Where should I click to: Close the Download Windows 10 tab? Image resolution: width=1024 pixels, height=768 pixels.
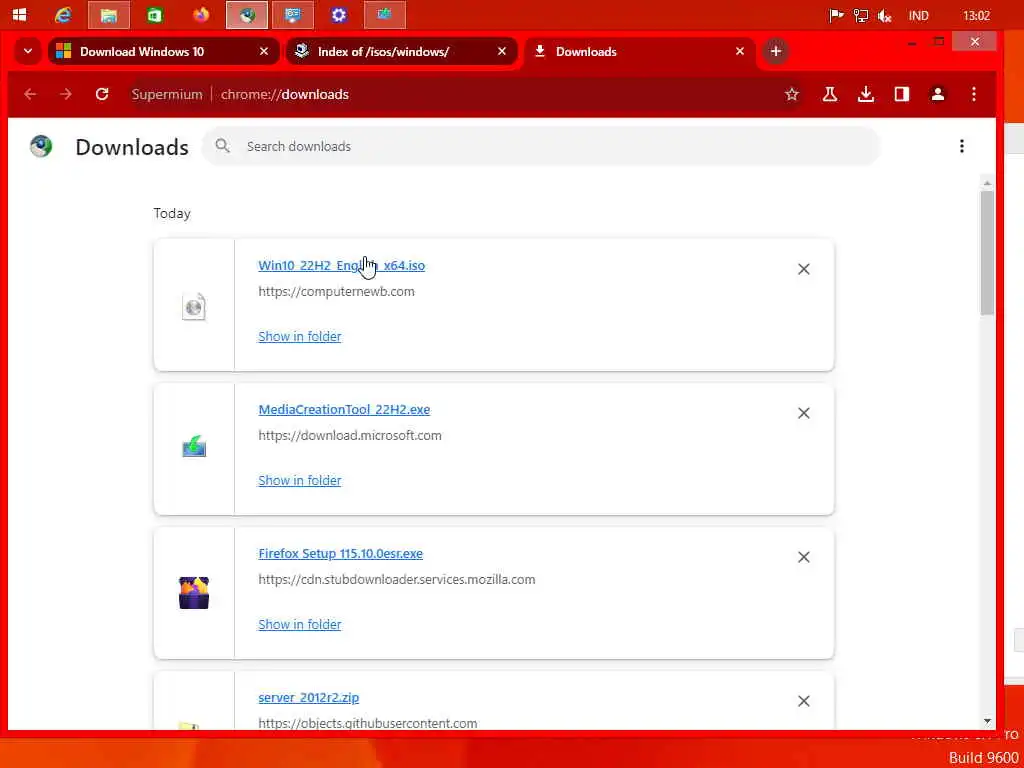coord(264,52)
